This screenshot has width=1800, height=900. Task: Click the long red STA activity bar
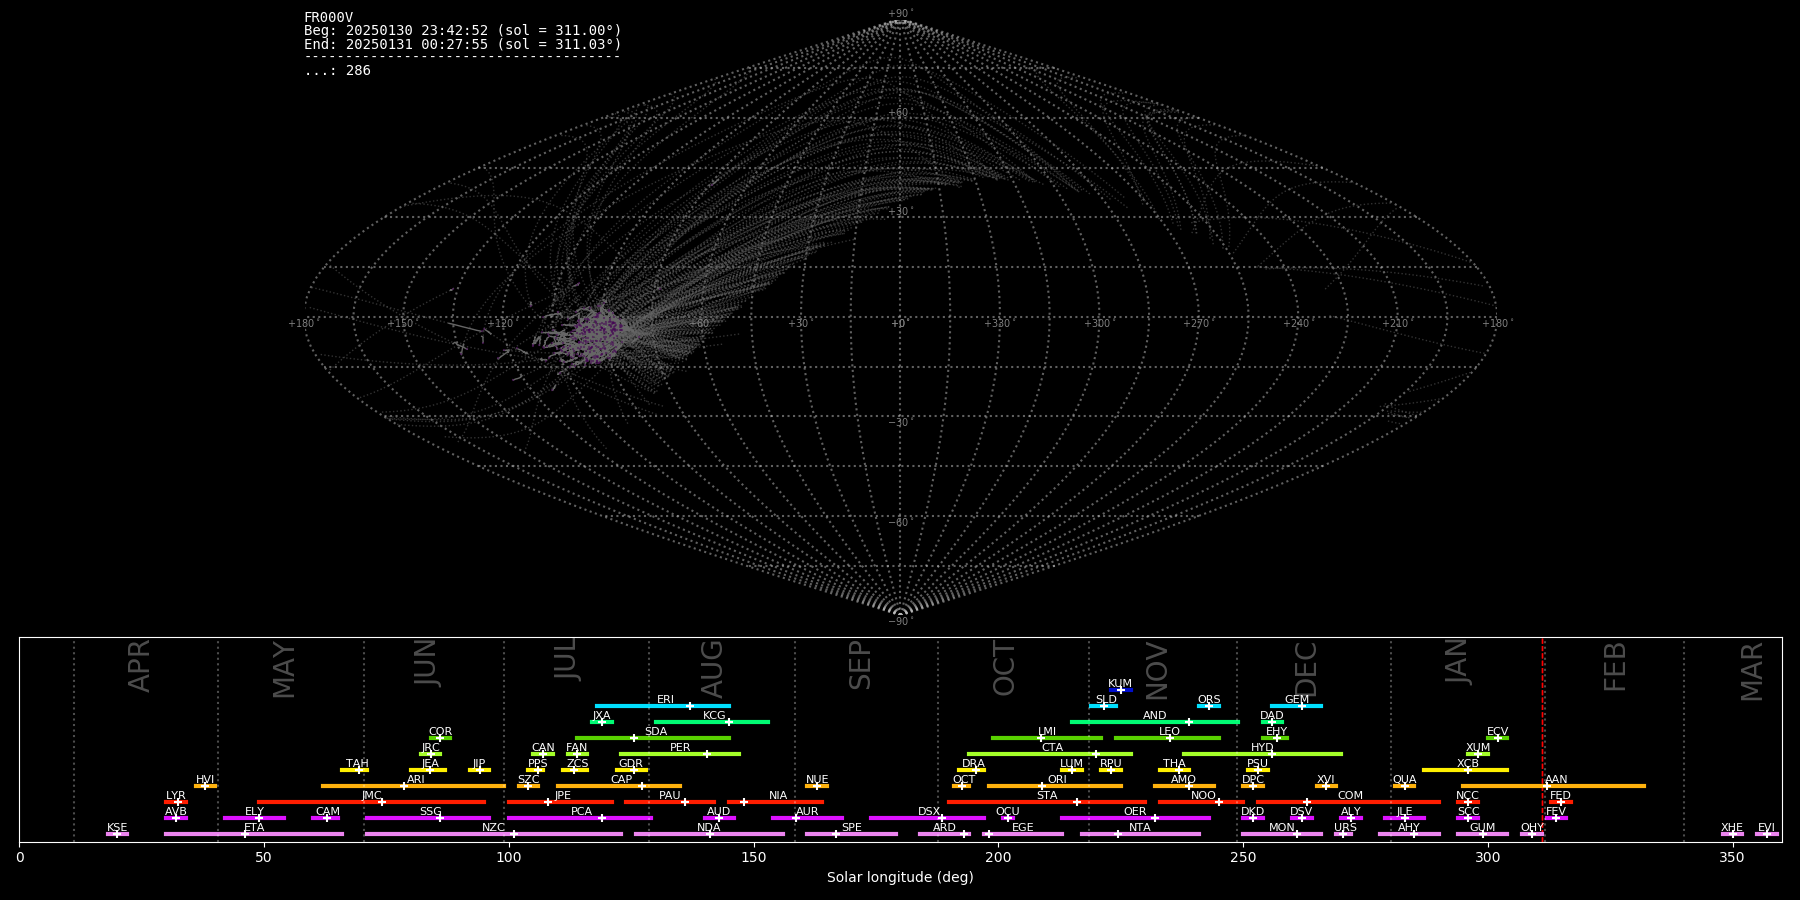(x=1047, y=802)
